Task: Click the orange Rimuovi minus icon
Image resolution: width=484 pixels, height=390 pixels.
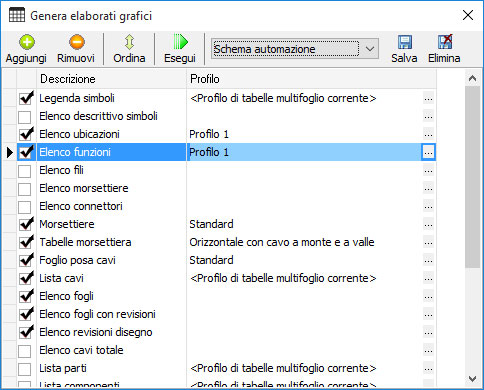Action: click(x=77, y=42)
